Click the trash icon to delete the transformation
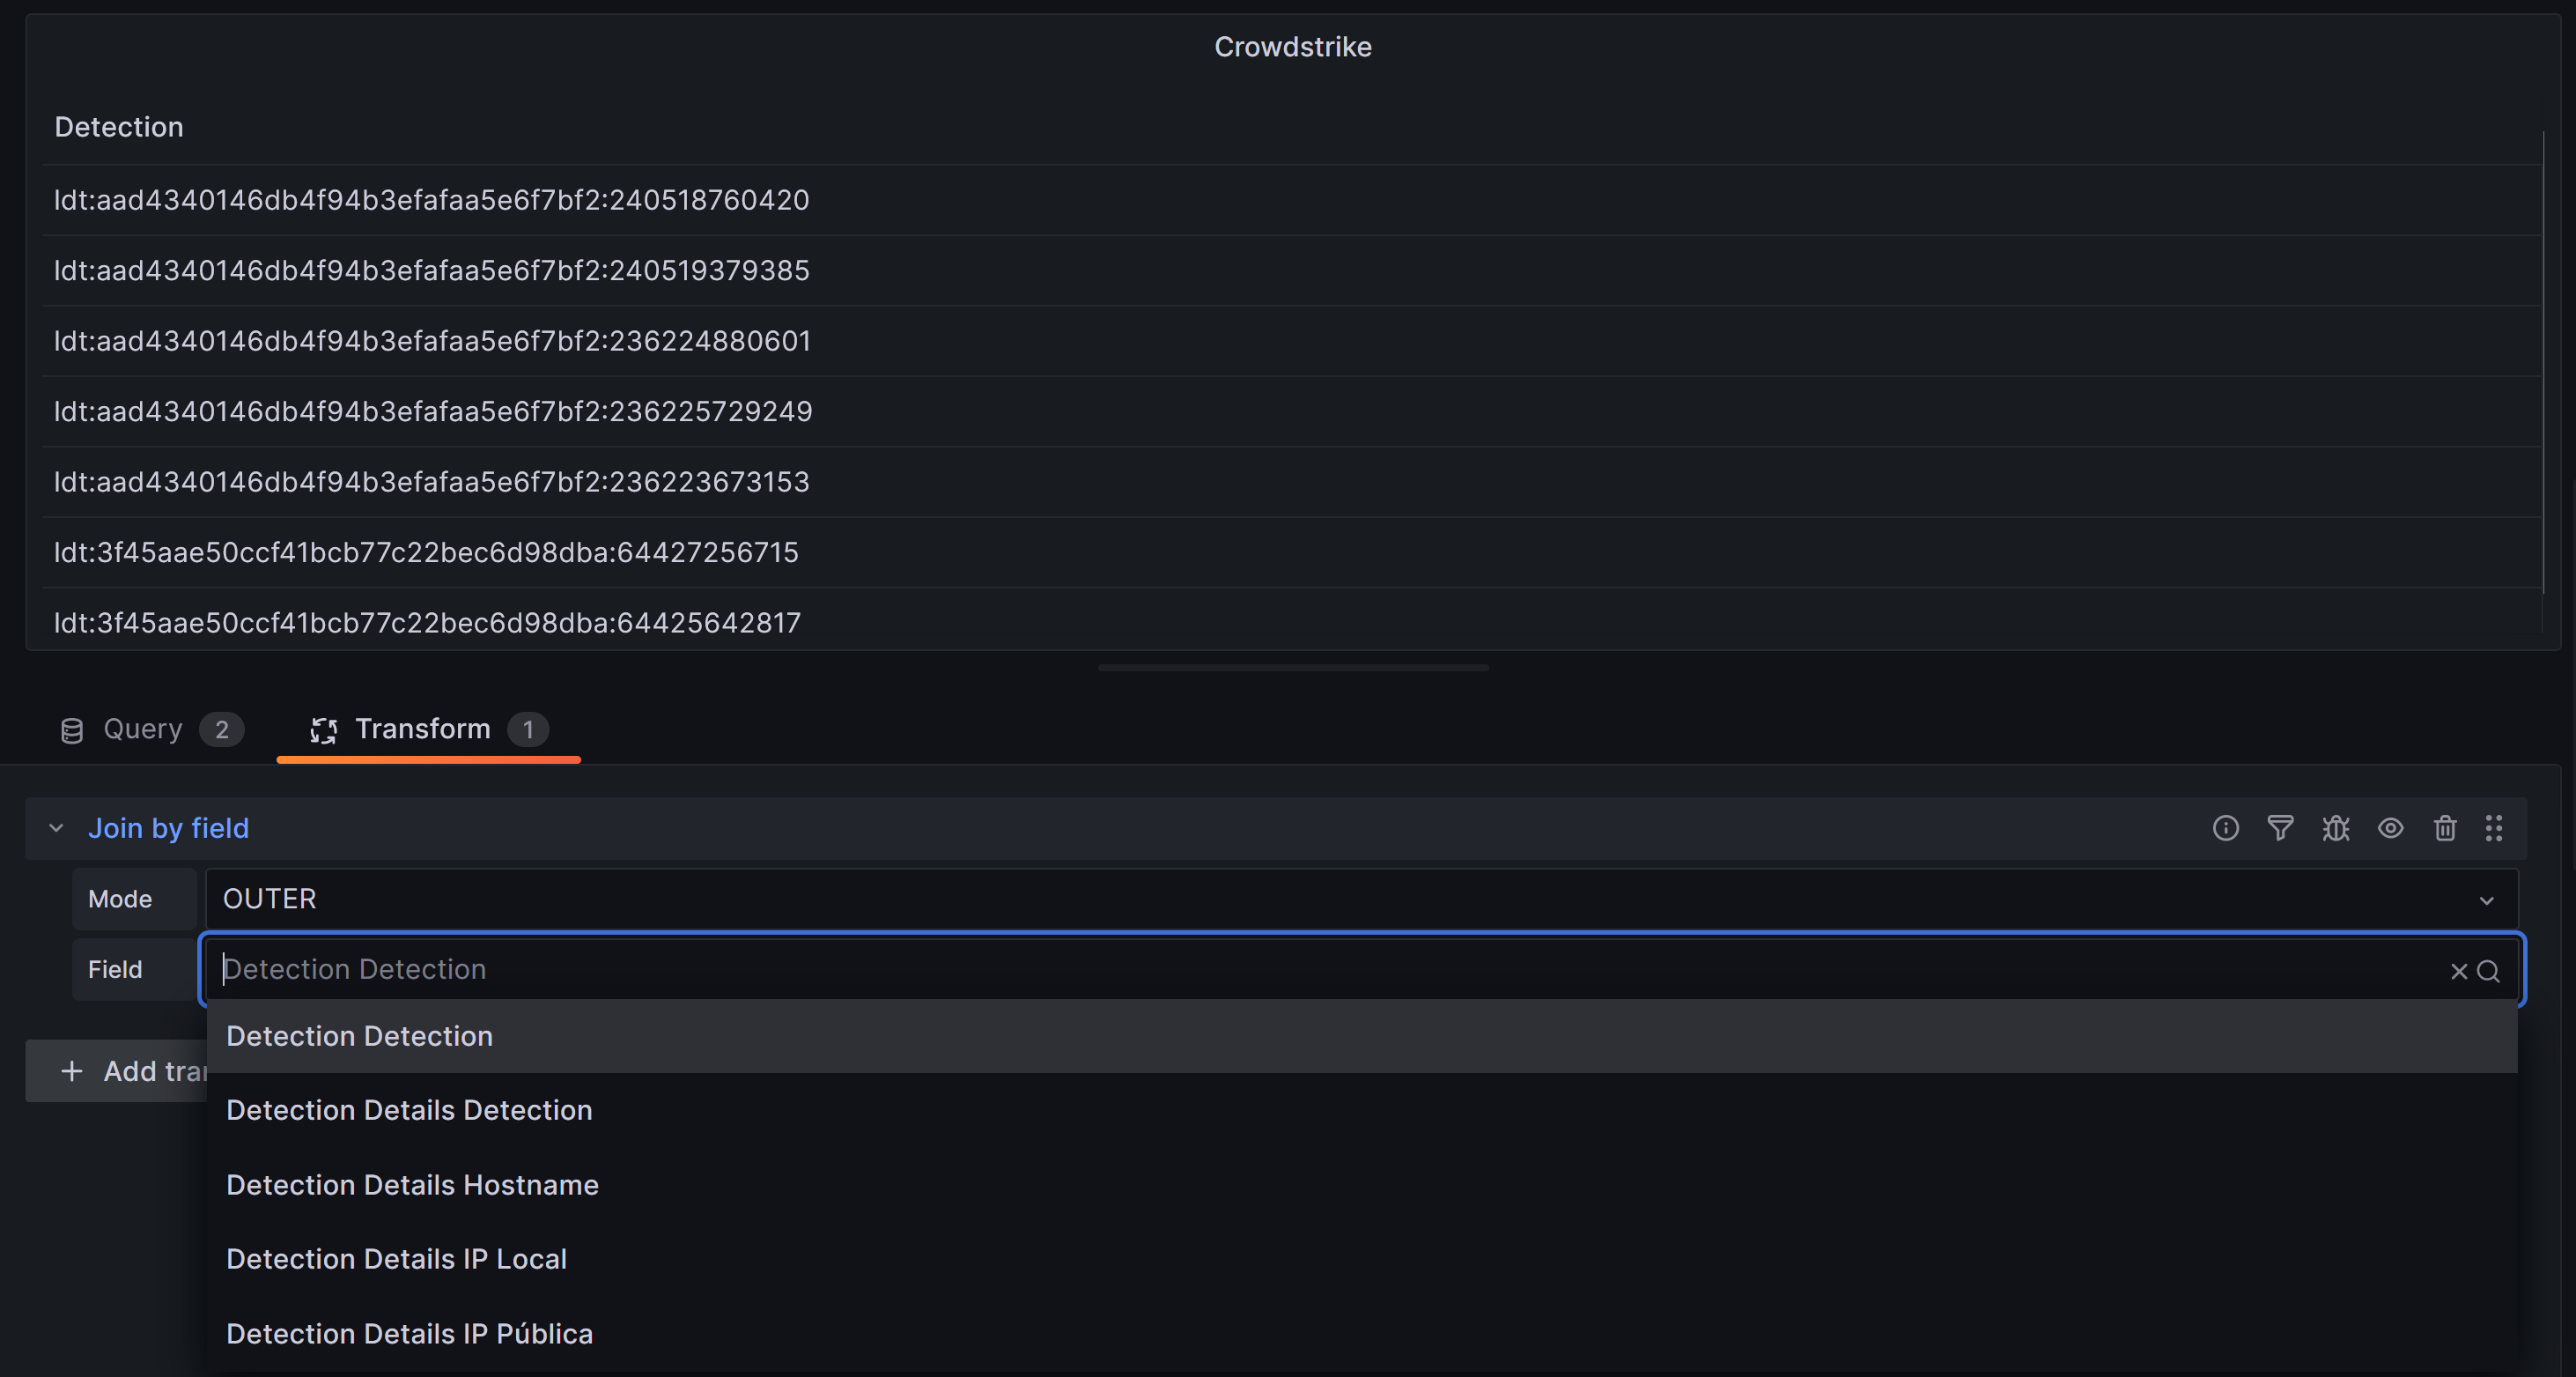Image resolution: width=2576 pixels, height=1377 pixels. tap(2444, 828)
